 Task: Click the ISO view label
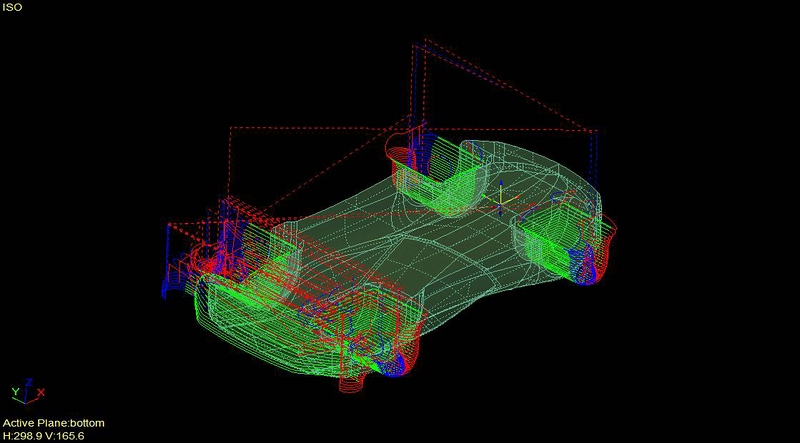[12, 8]
